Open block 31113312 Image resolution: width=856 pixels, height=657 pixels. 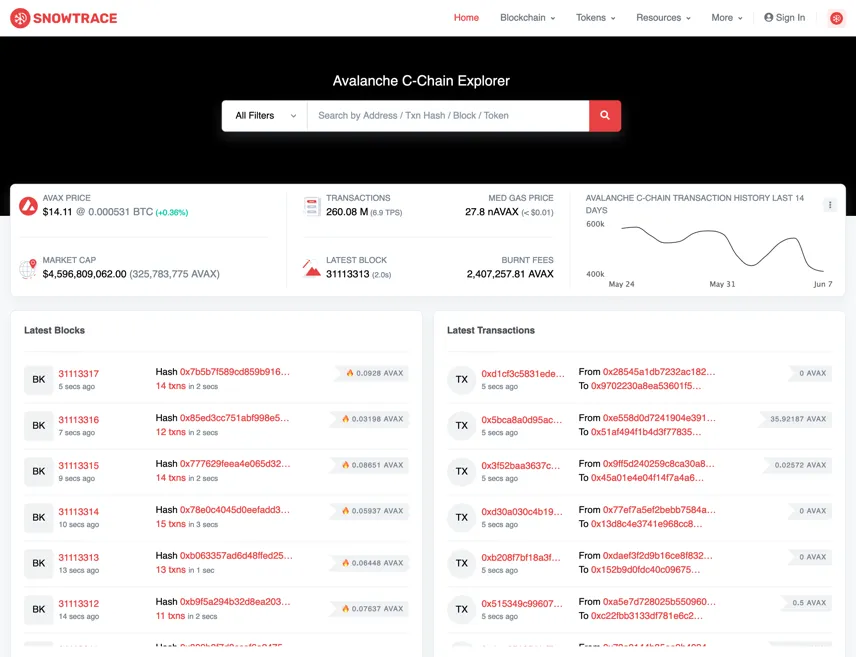click(x=79, y=603)
